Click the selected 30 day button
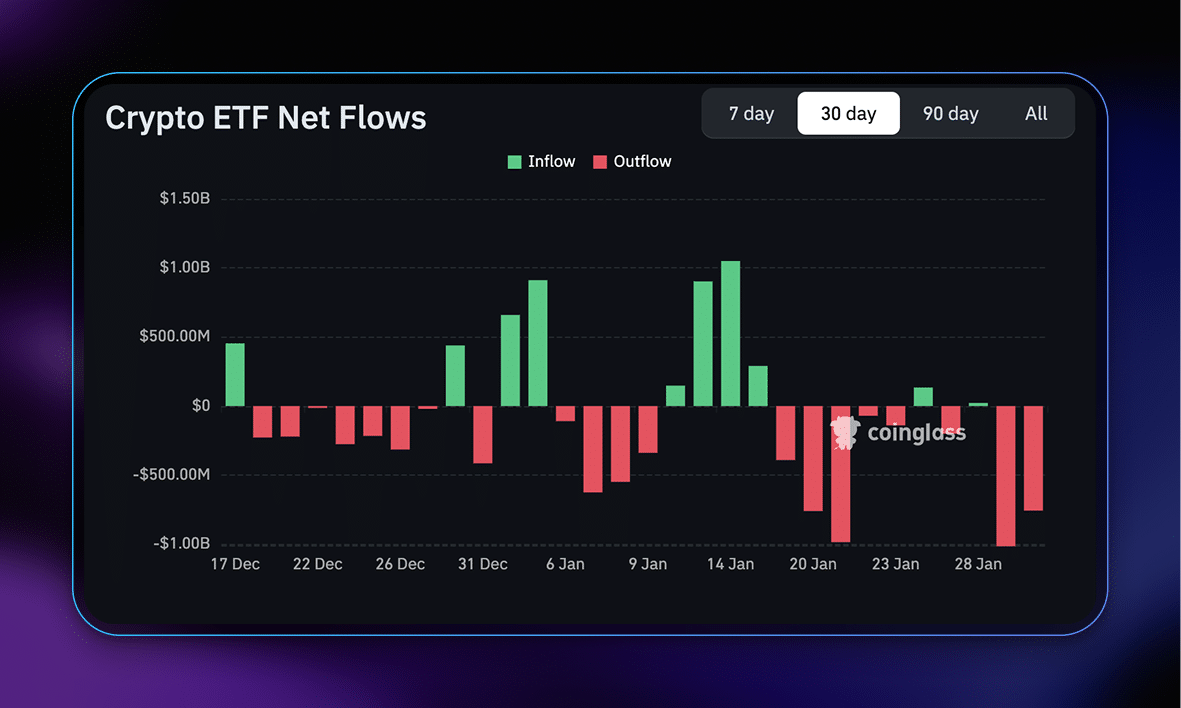 tap(848, 113)
